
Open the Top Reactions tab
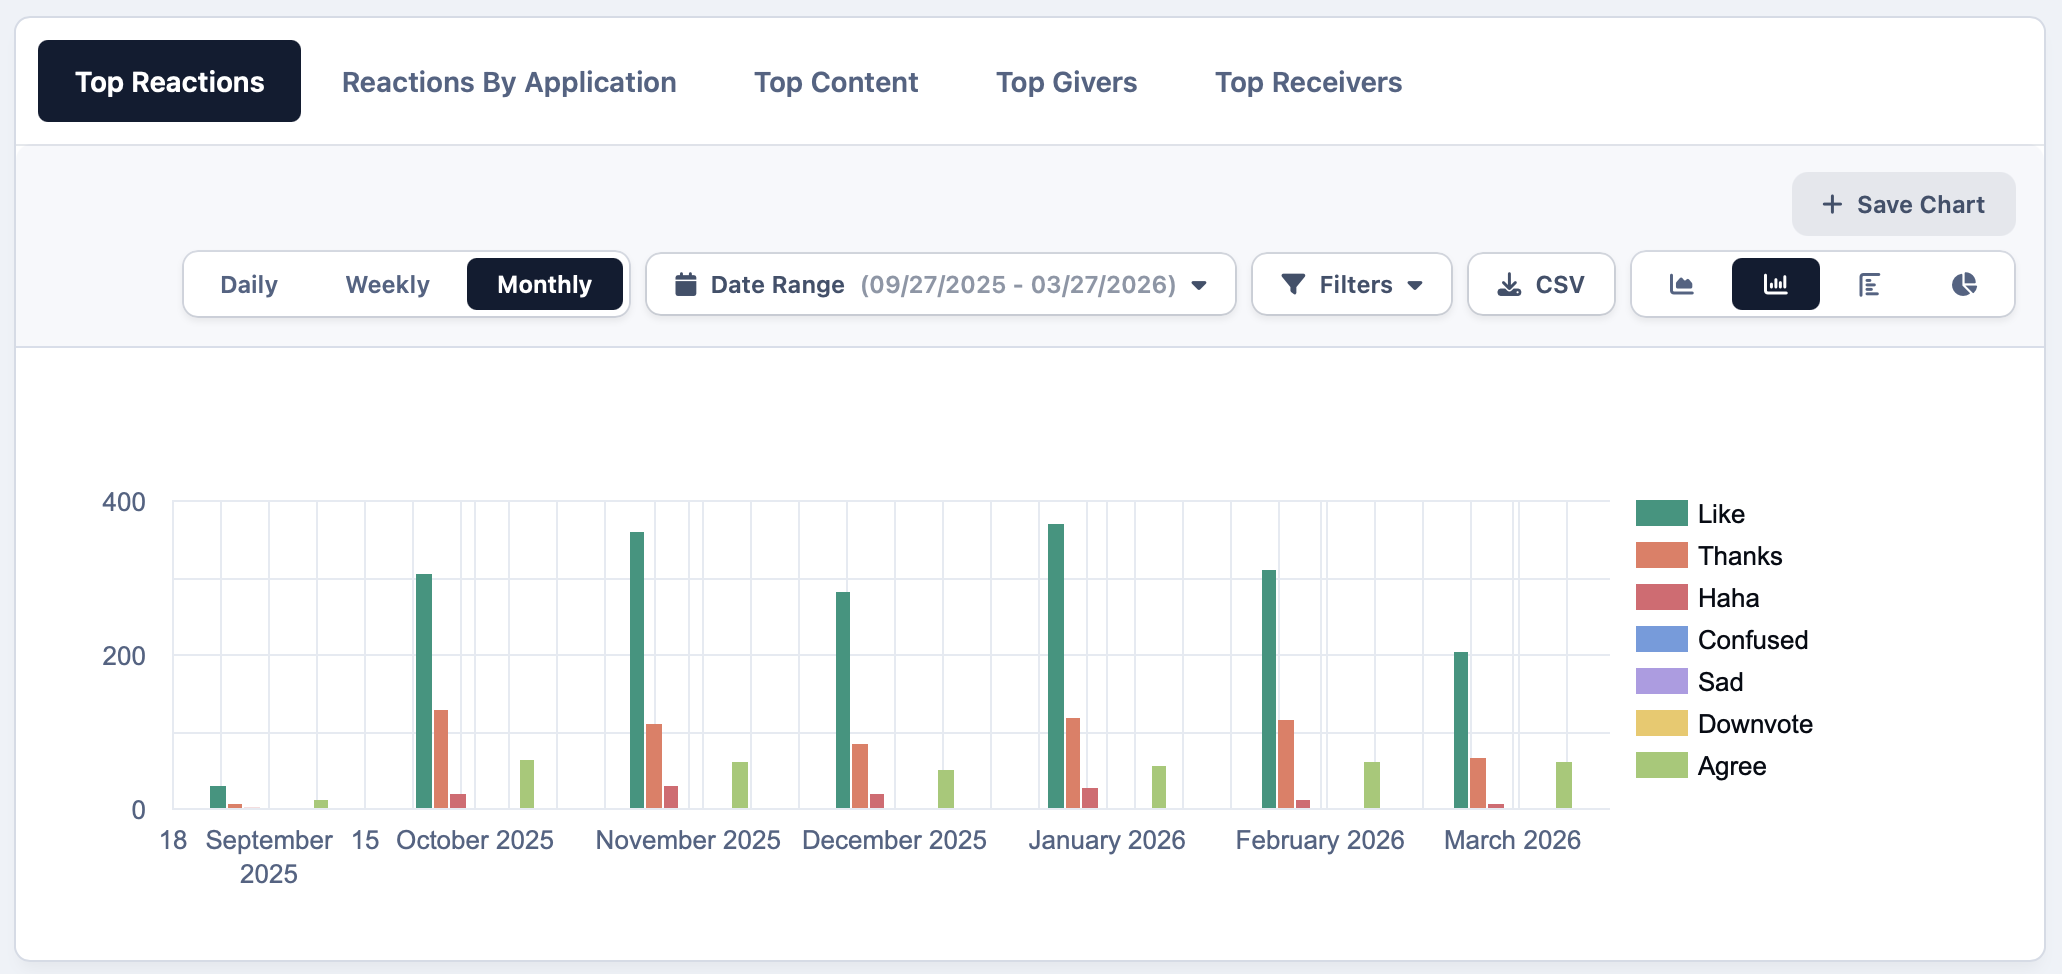pos(170,82)
